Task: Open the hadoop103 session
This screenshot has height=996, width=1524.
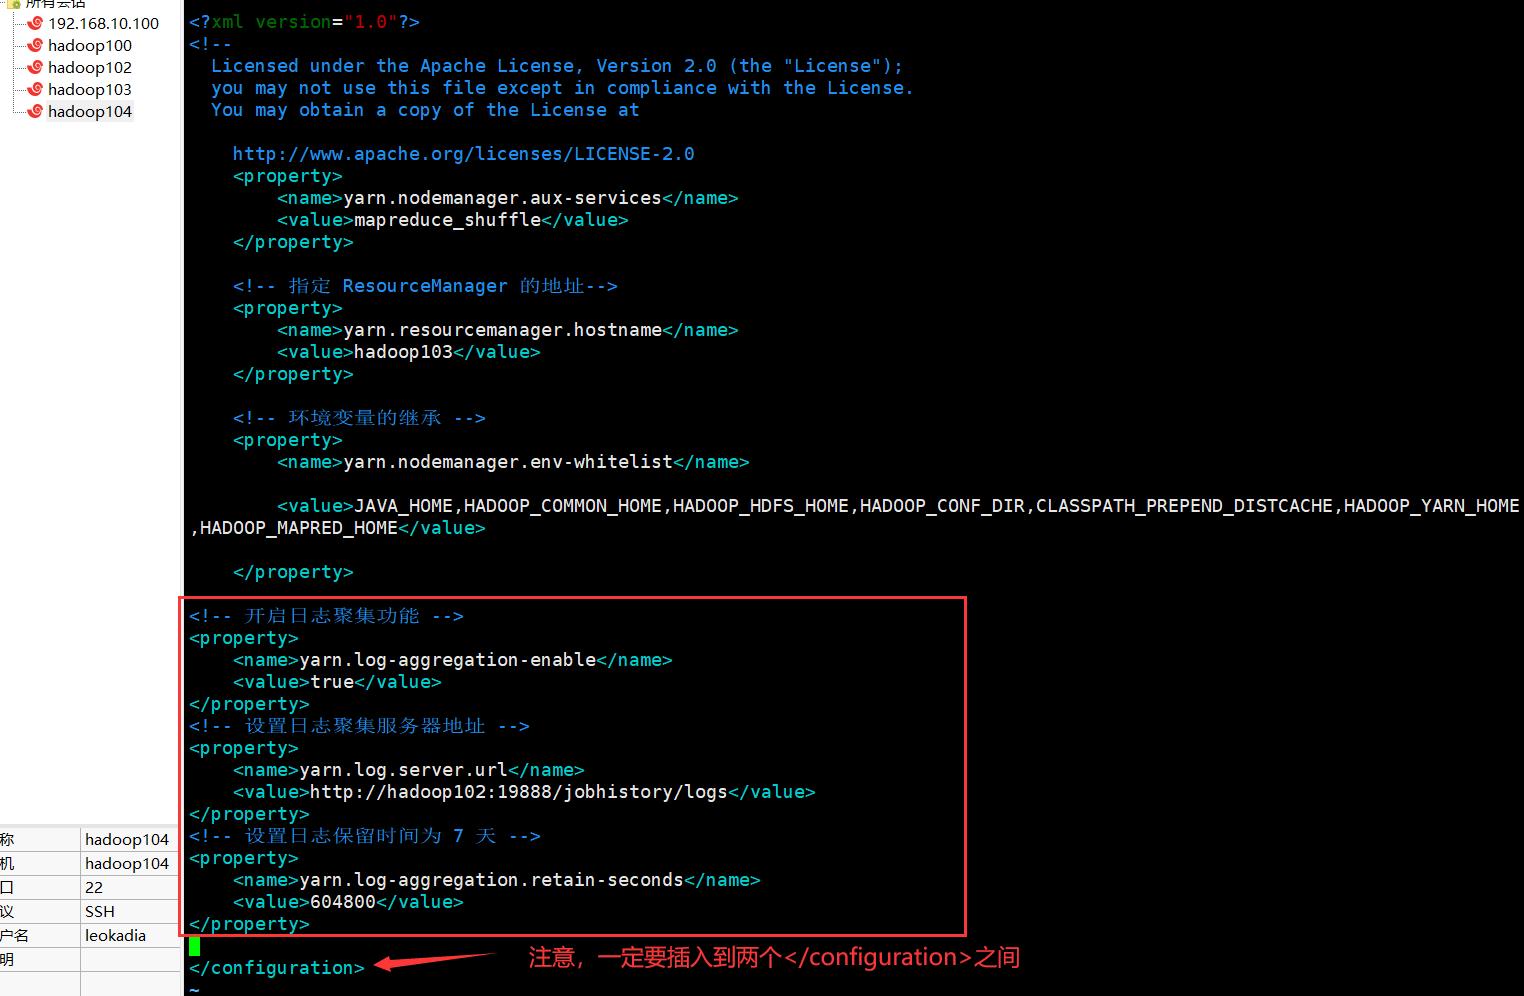Action: point(89,89)
